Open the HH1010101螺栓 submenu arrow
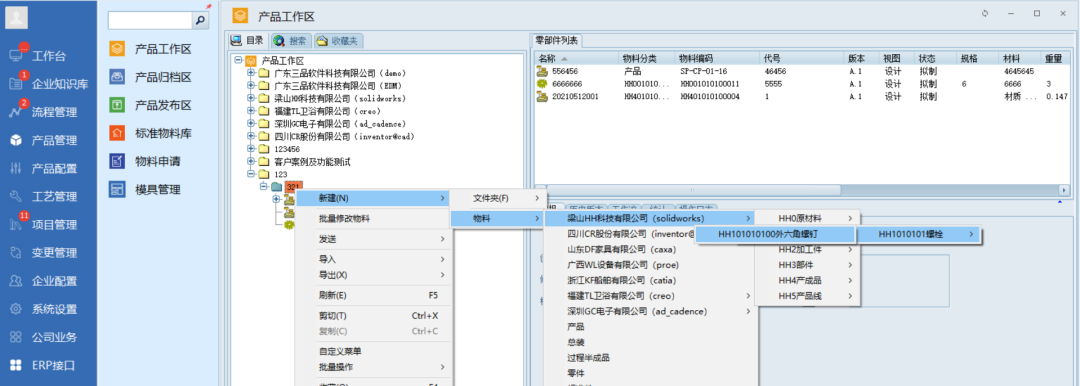The image size is (1080, 386). (x=971, y=234)
